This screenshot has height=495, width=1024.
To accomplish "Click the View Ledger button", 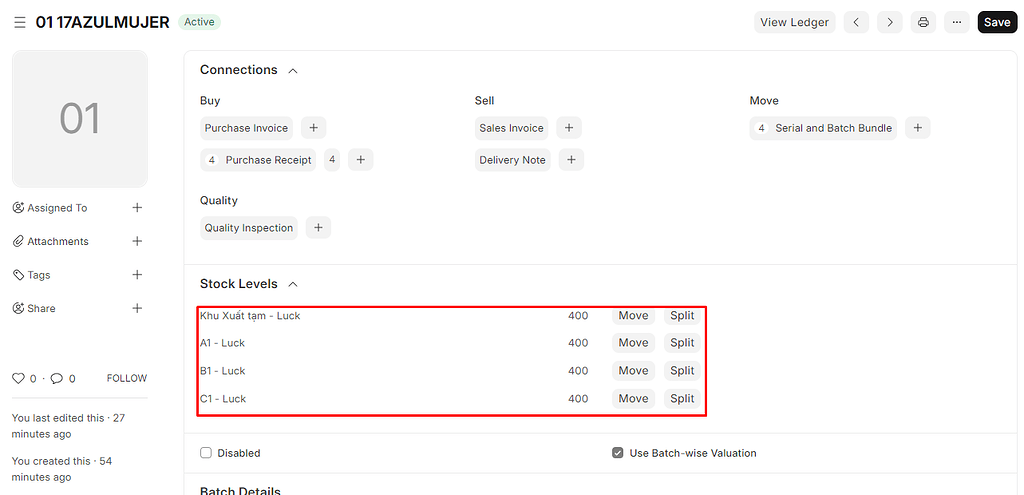I will (x=794, y=22).
